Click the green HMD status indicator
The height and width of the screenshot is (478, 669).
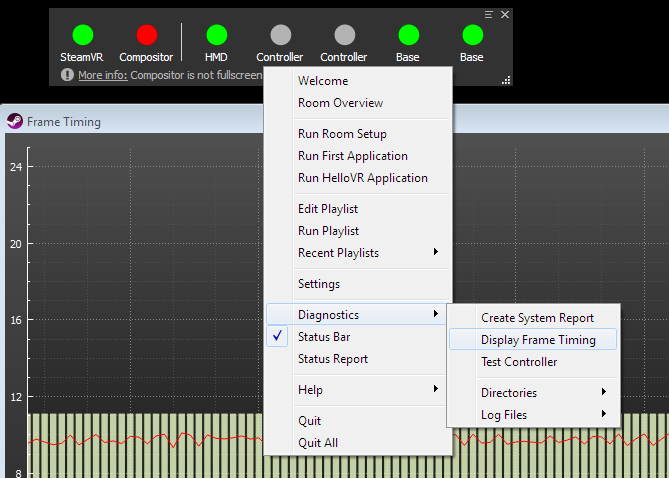(x=217, y=35)
